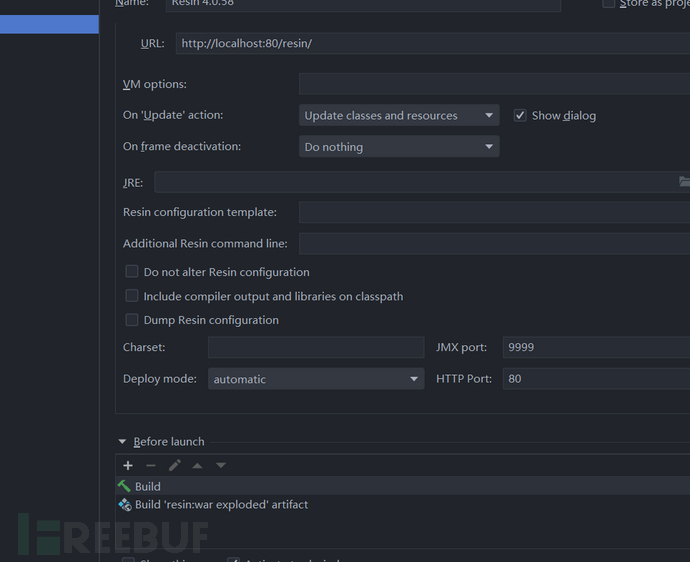Move the selected task down with the arrow
Image resolution: width=690 pixels, height=562 pixels.
pyautogui.click(x=221, y=465)
